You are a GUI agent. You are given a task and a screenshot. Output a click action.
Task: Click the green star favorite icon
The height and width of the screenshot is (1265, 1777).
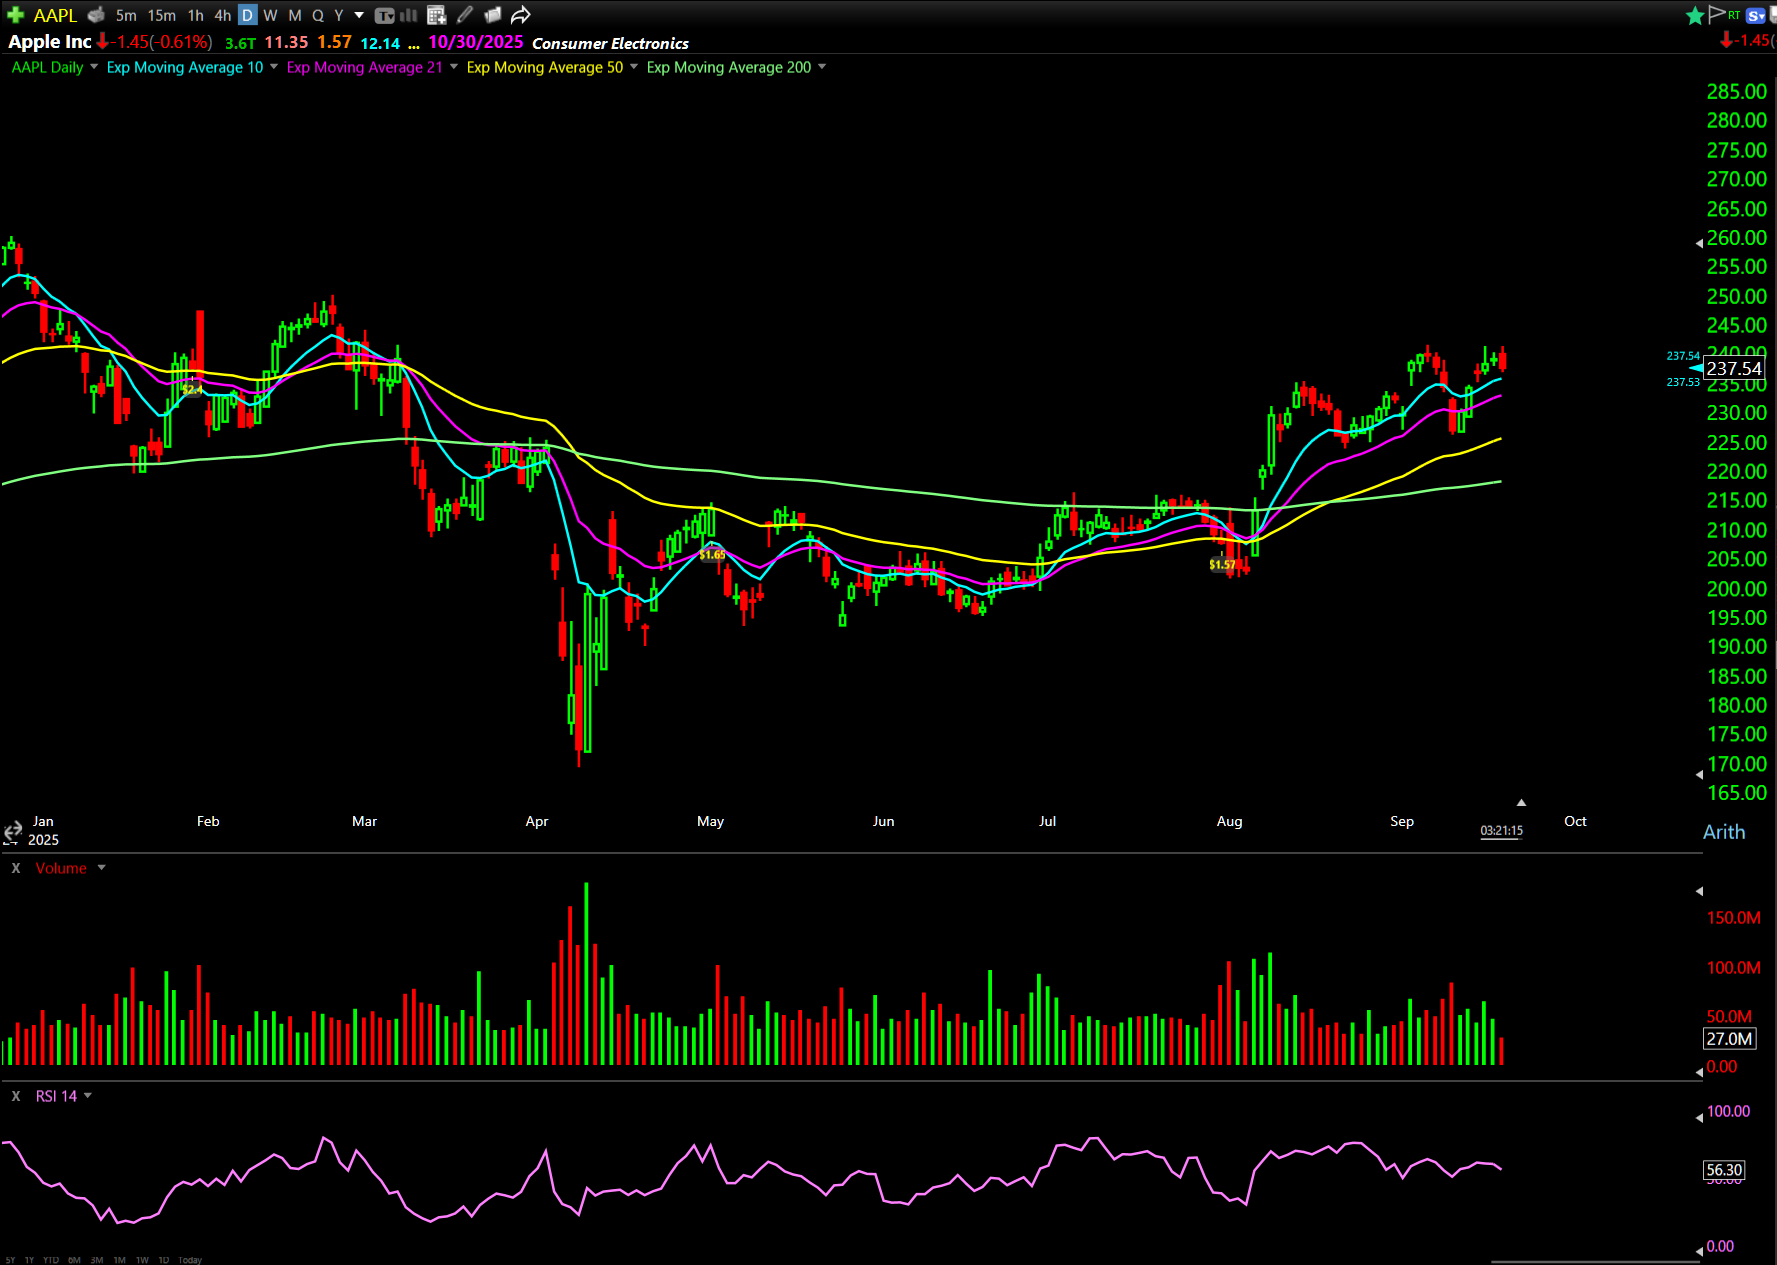[1694, 15]
